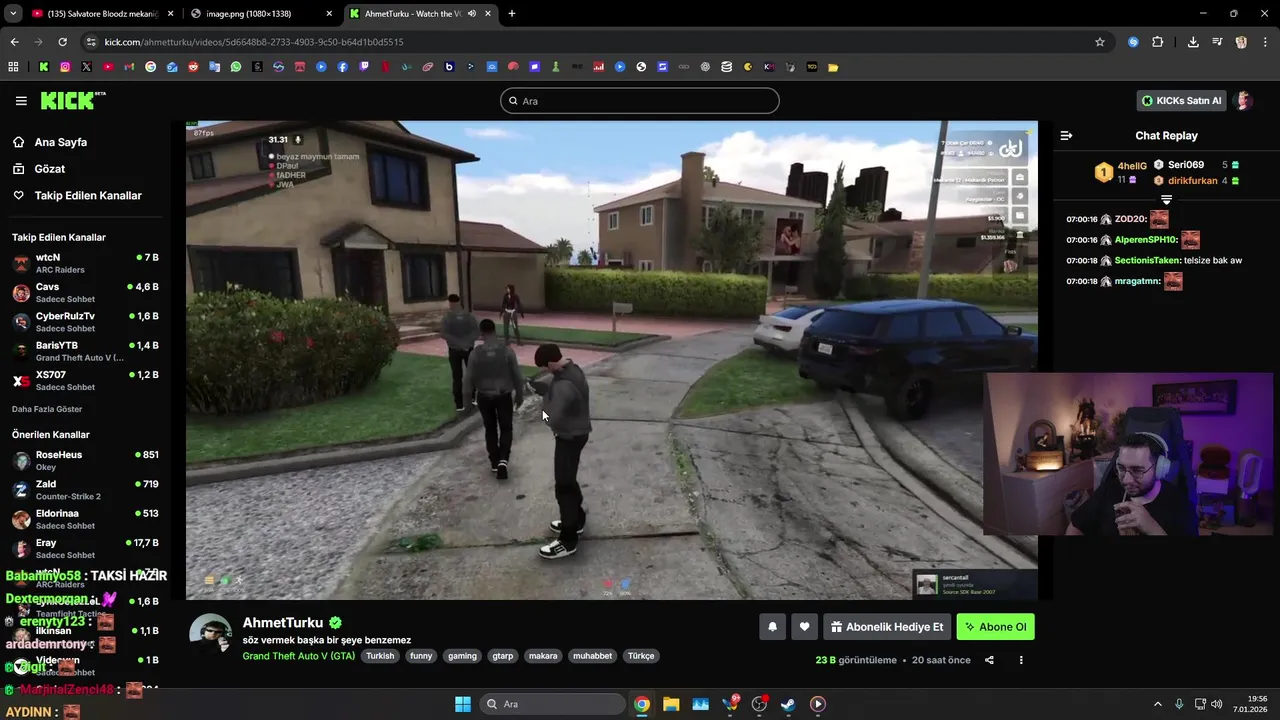Share the video with the share icon
This screenshot has height=720, width=1280.
point(989,660)
